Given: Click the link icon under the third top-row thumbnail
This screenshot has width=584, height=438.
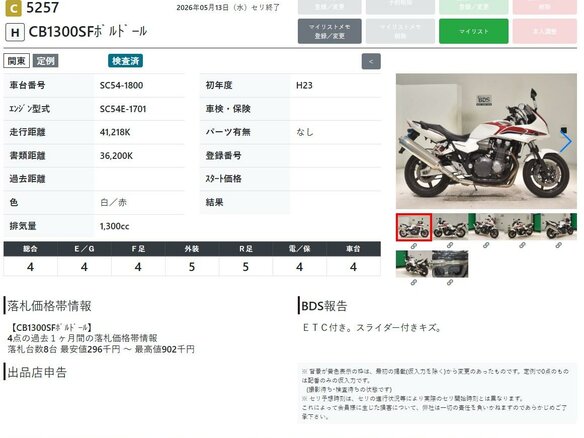Looking at the screenshot, I should click(x=486, y=245).
